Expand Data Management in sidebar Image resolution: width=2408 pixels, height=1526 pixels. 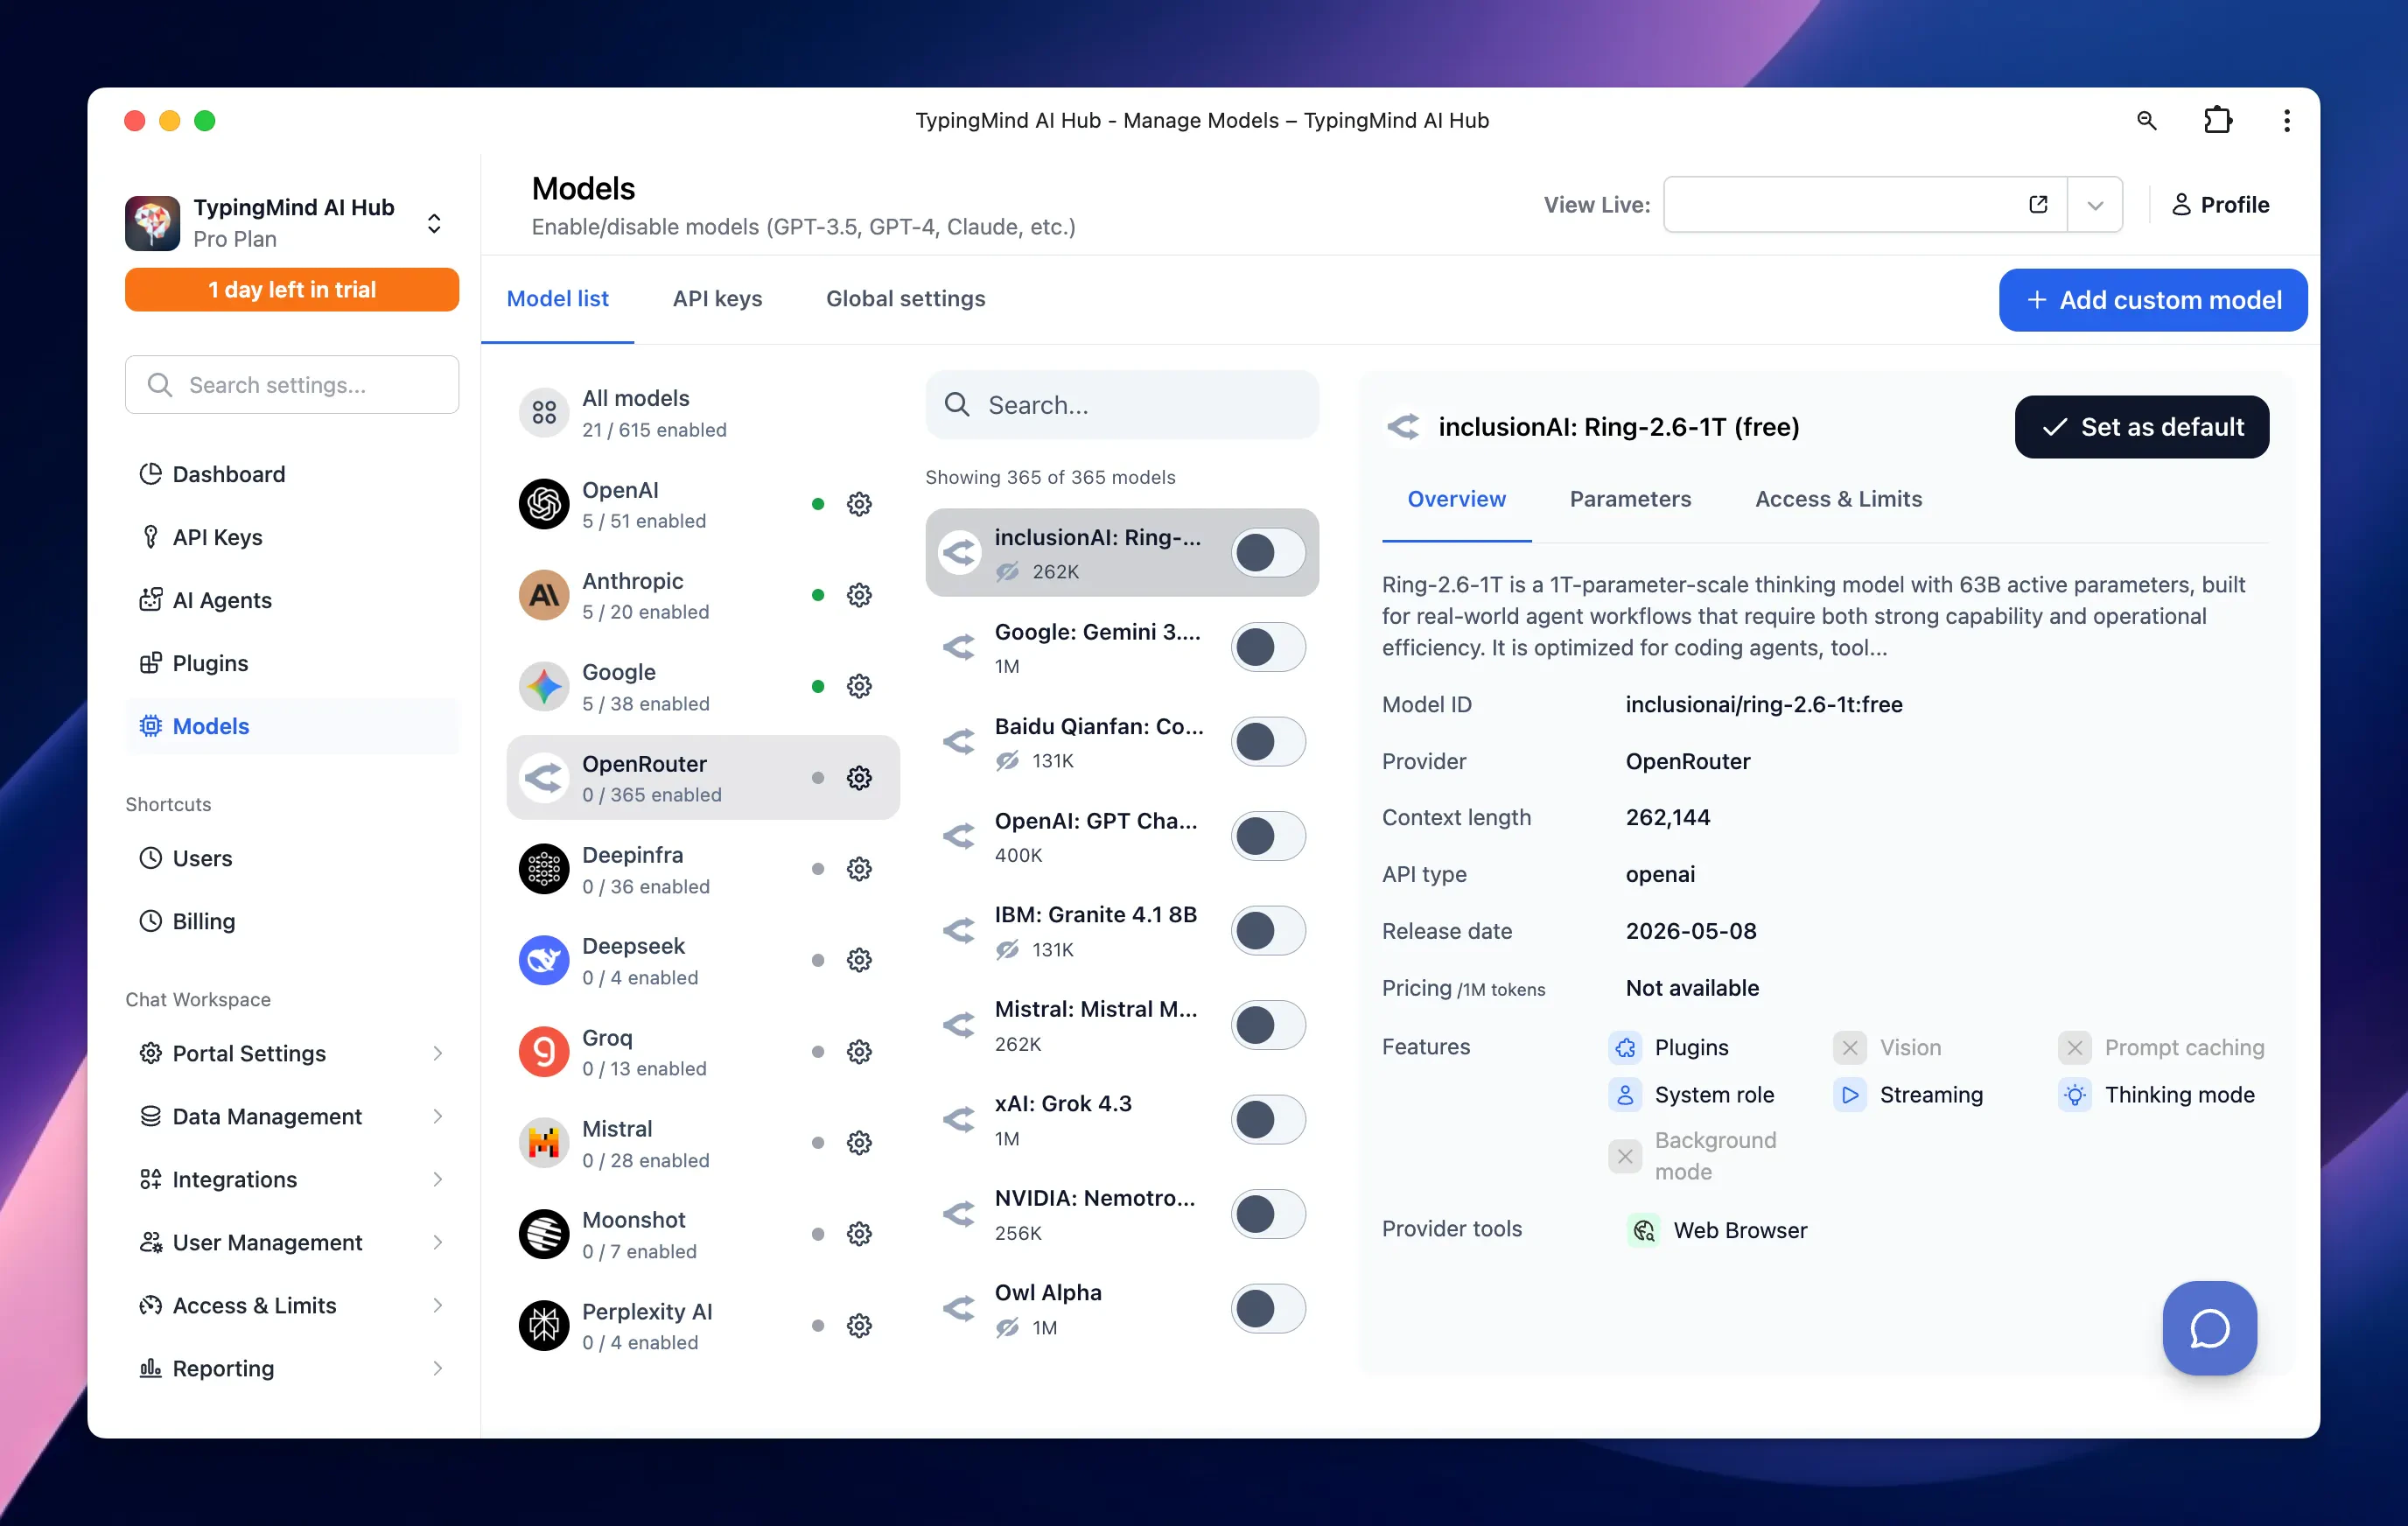pyautogui.click(x=292, y=1116)
